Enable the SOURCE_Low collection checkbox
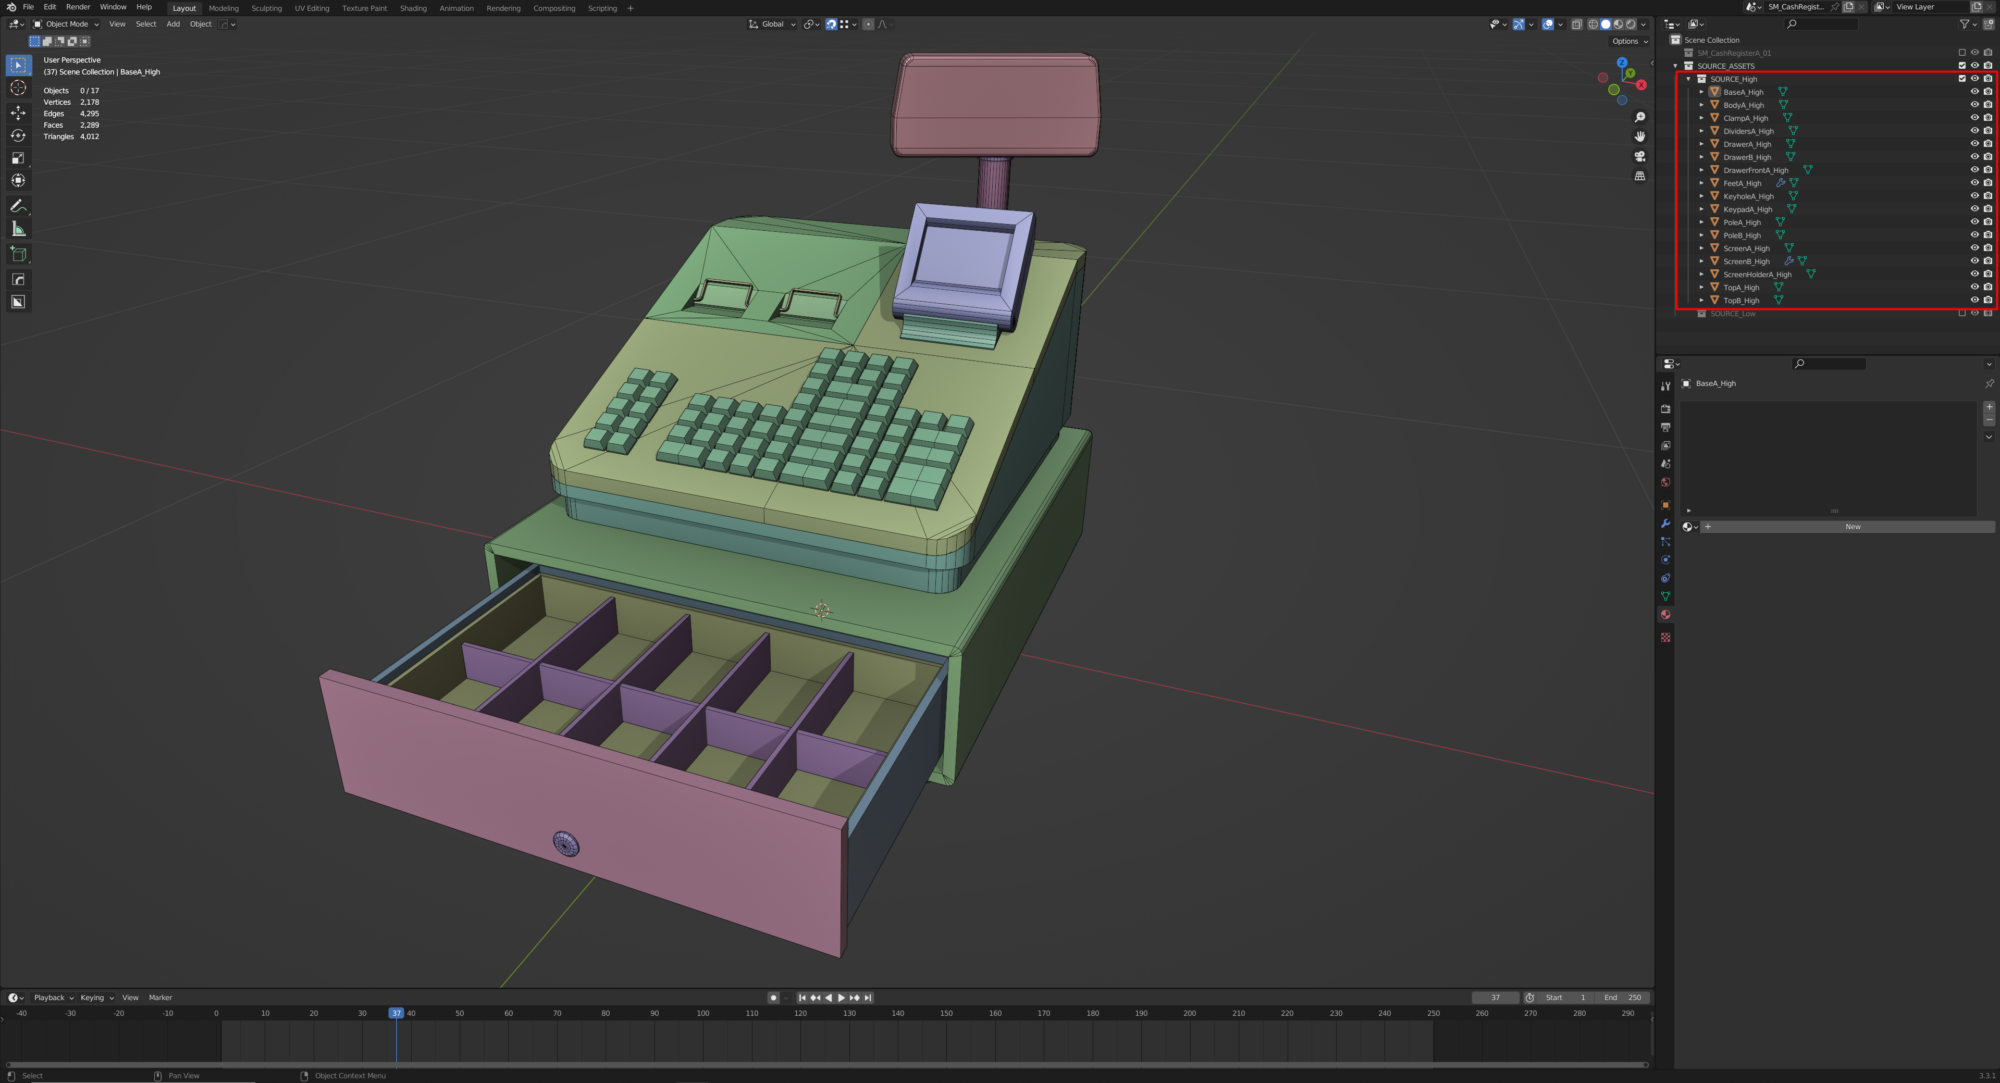2000x1083 pixels. pyautogui.click(x=1961, y=314)
